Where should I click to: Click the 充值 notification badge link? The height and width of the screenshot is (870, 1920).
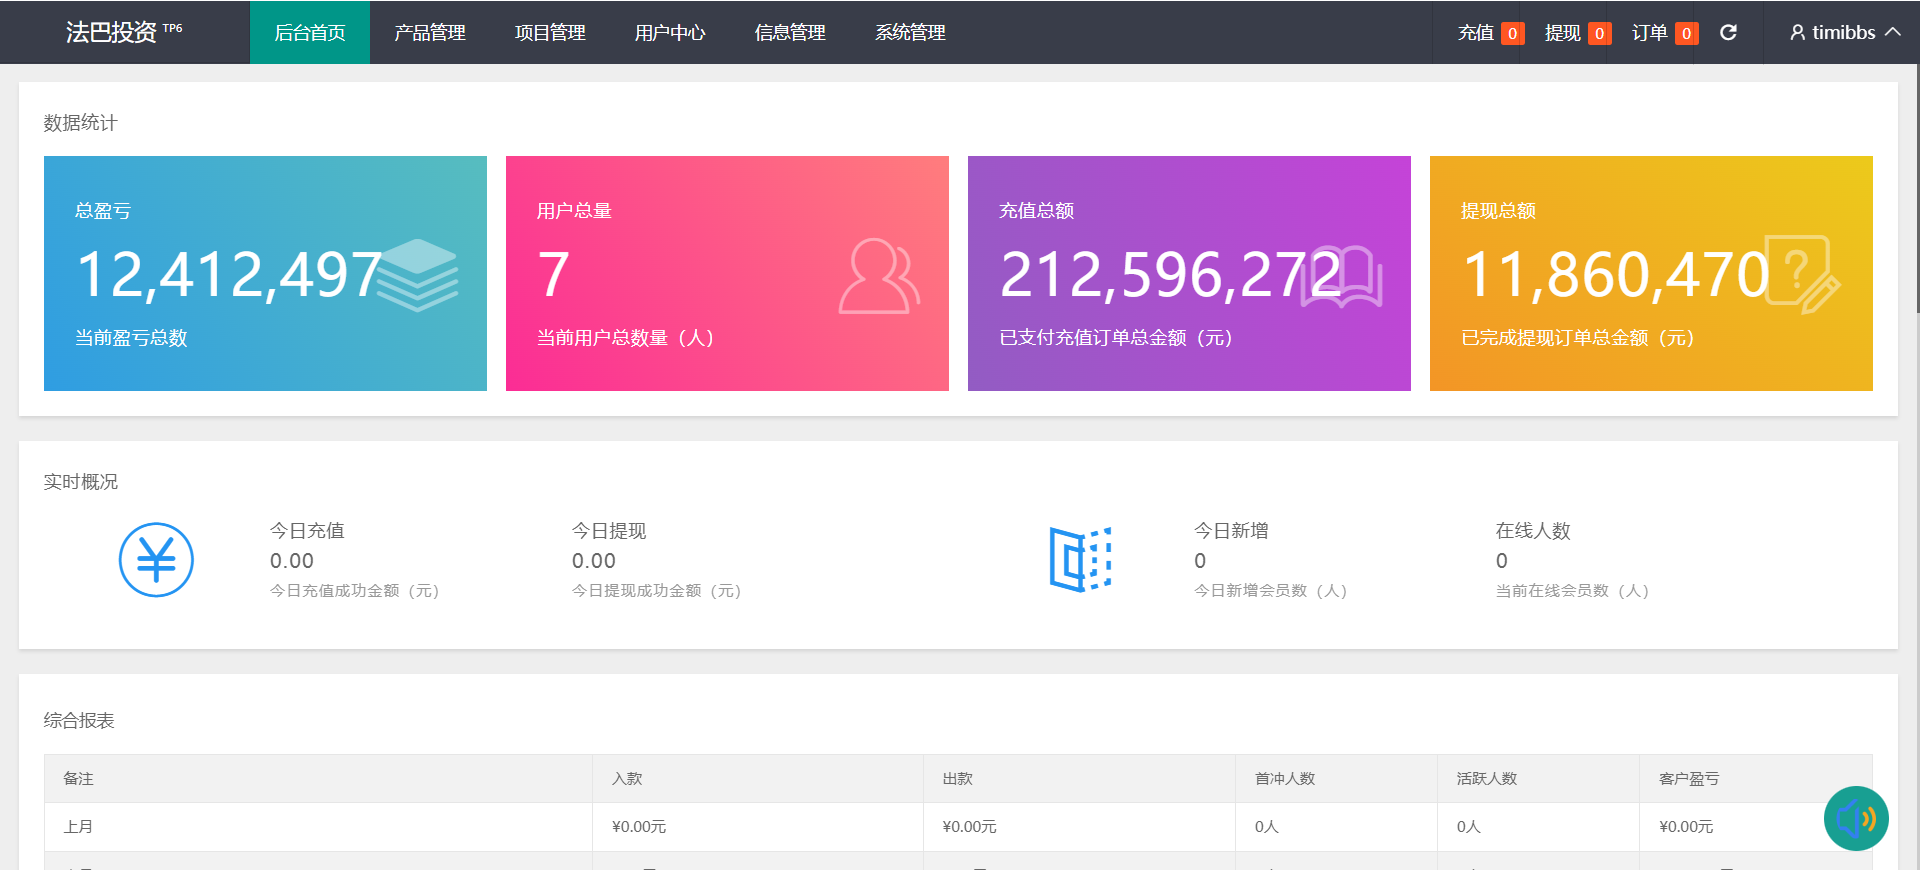[x=1490, y=33]
